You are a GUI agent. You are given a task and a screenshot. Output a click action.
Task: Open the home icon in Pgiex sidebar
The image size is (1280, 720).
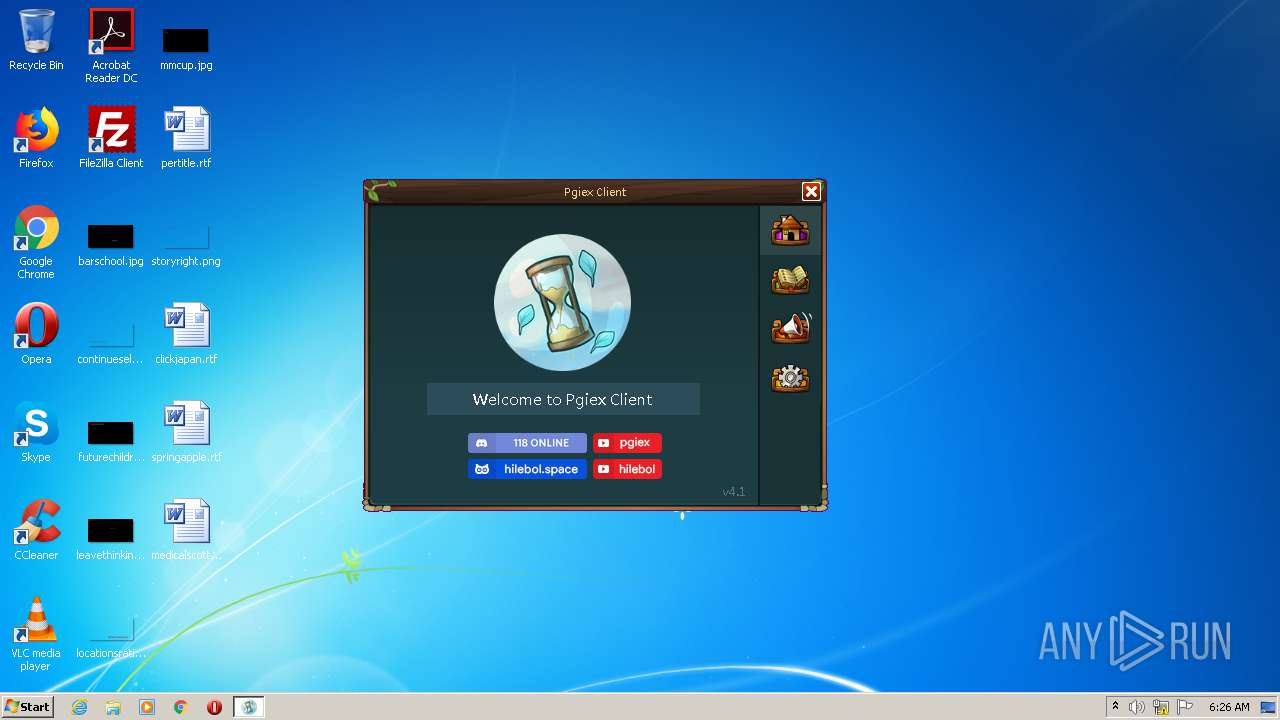(790, 230)
